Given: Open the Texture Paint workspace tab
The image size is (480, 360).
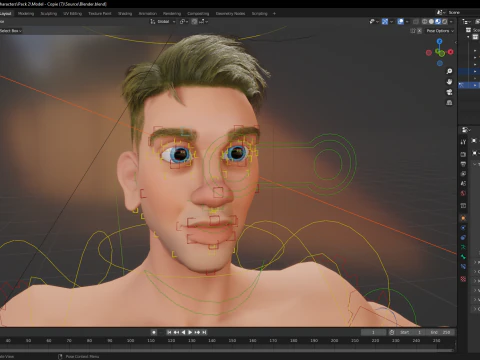Looking at the screenshot, I should click(100, 14).
